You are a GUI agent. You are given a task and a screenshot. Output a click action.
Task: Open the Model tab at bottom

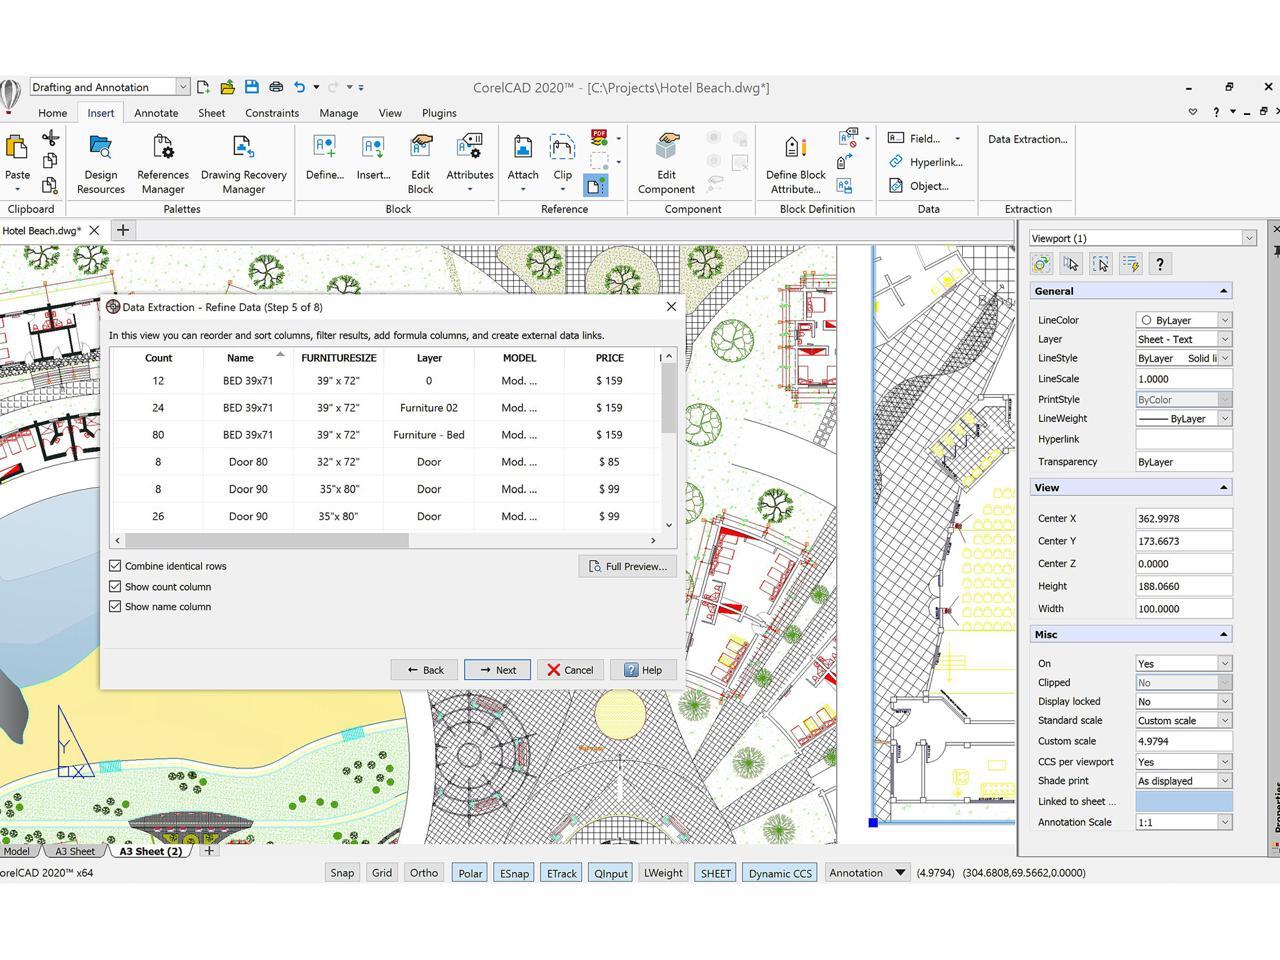16,851
